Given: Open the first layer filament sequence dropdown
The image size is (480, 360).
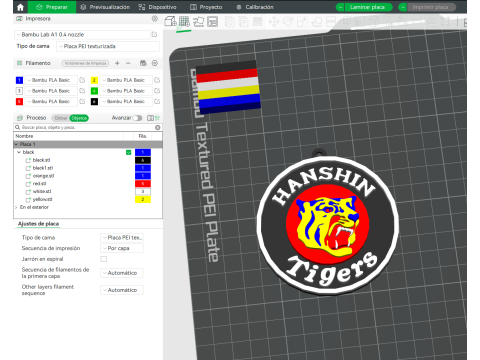Looking at the screenshot, I should (x=122, y=273).
